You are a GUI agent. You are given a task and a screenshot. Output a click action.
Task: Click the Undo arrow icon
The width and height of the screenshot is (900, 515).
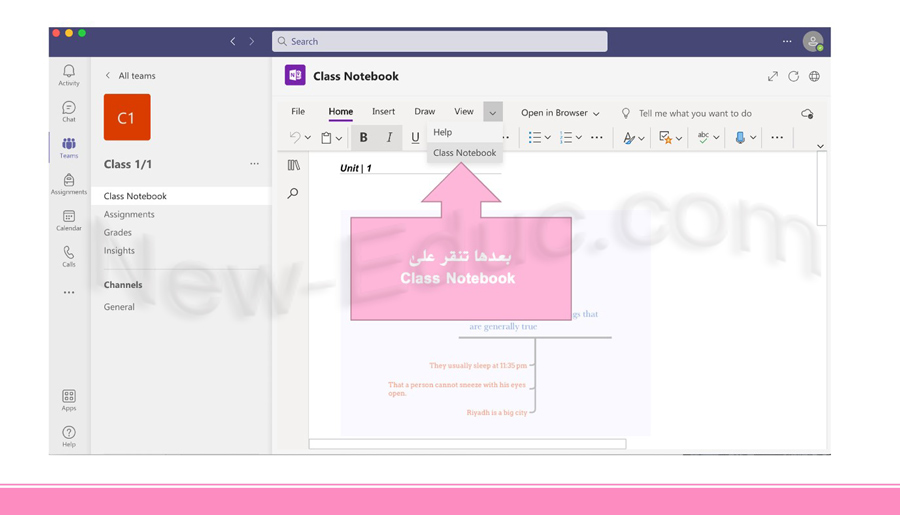pyautogui.click(x=295, y=137)
